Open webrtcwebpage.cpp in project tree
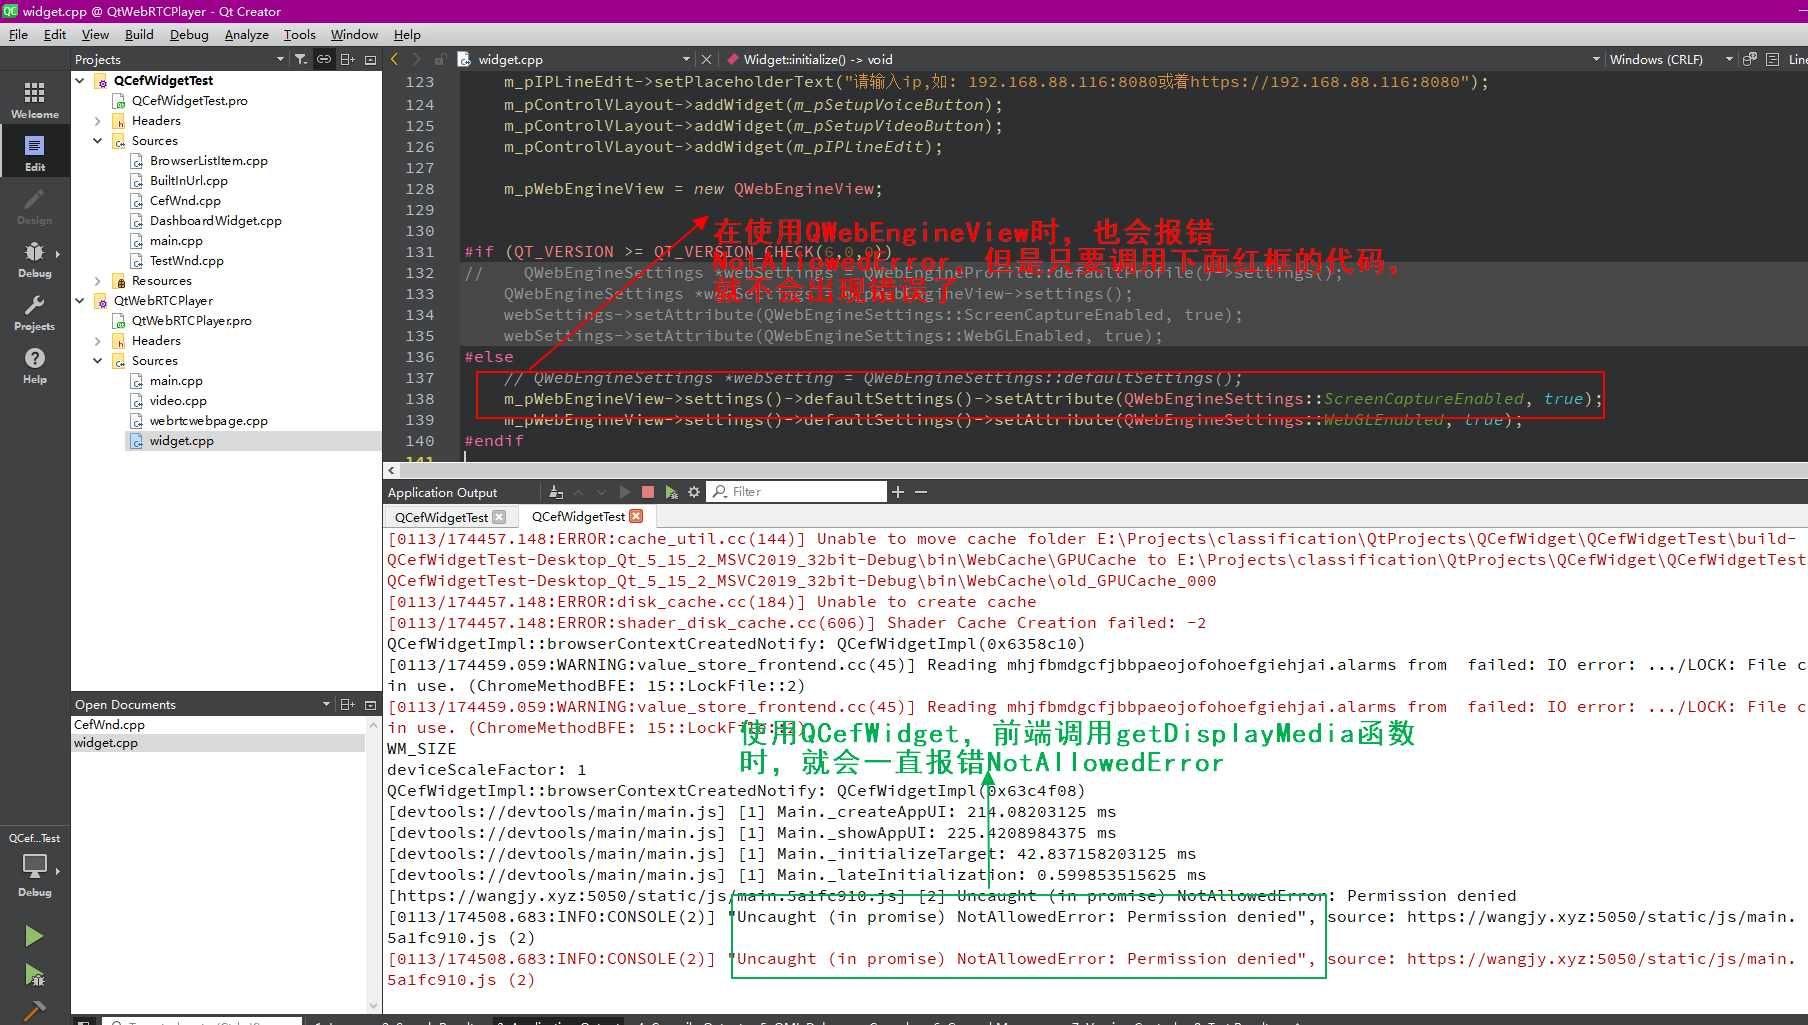Screen dimensions: 1808x1025 click(208, 420)
